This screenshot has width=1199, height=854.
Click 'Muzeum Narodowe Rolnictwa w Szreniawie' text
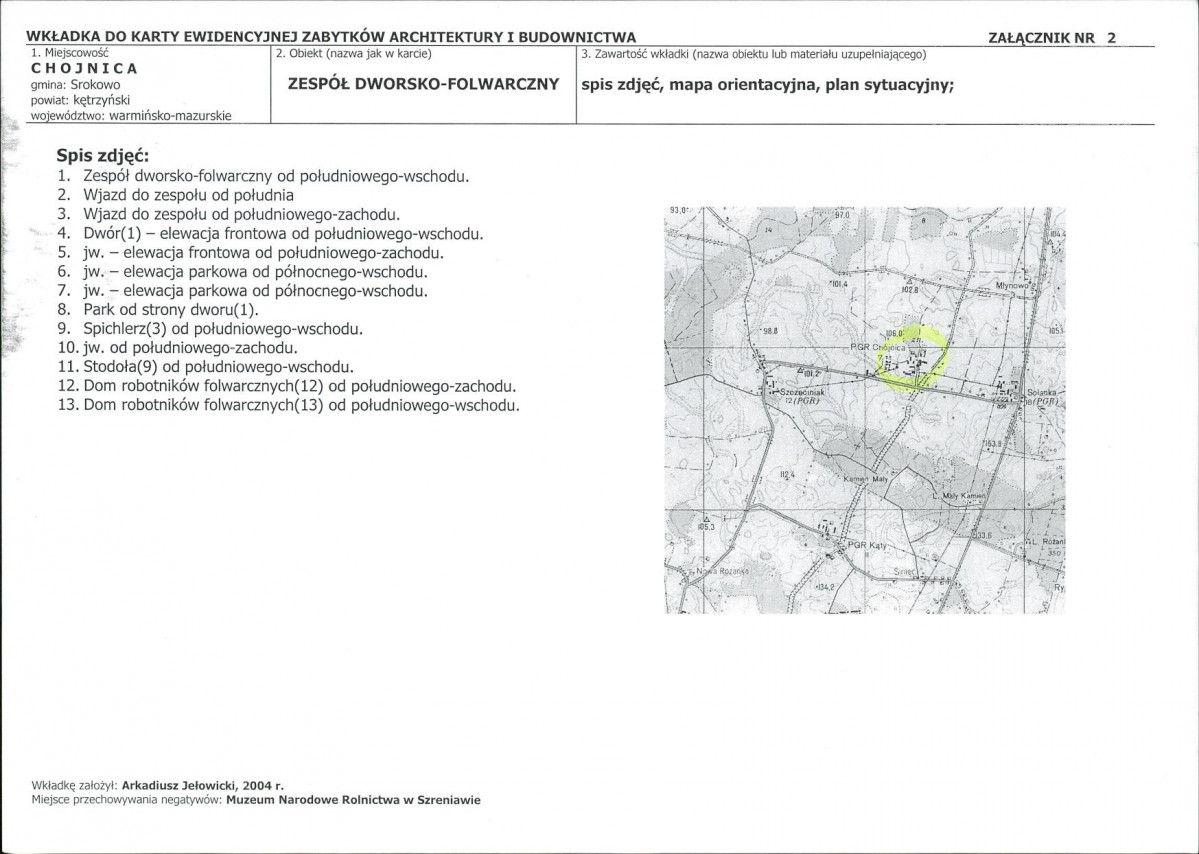353,800
